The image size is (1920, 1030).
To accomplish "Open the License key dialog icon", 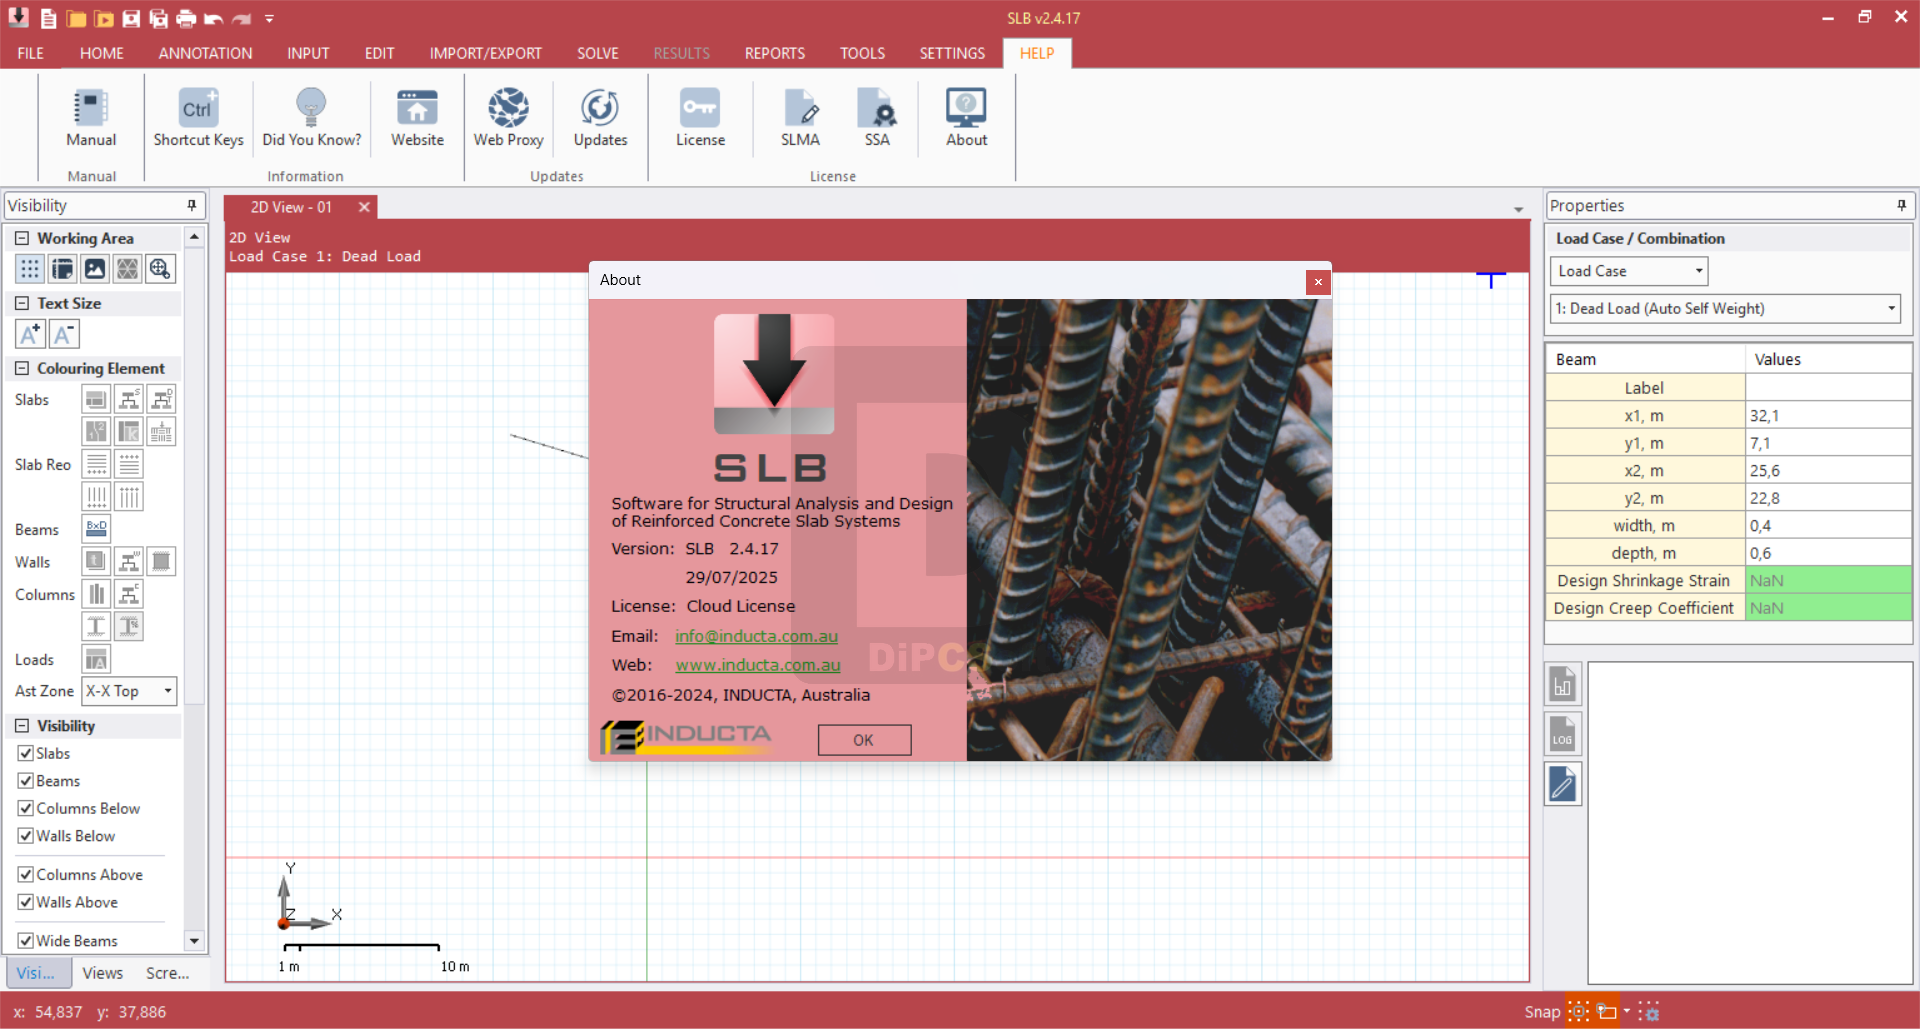I will coord(700,107).
